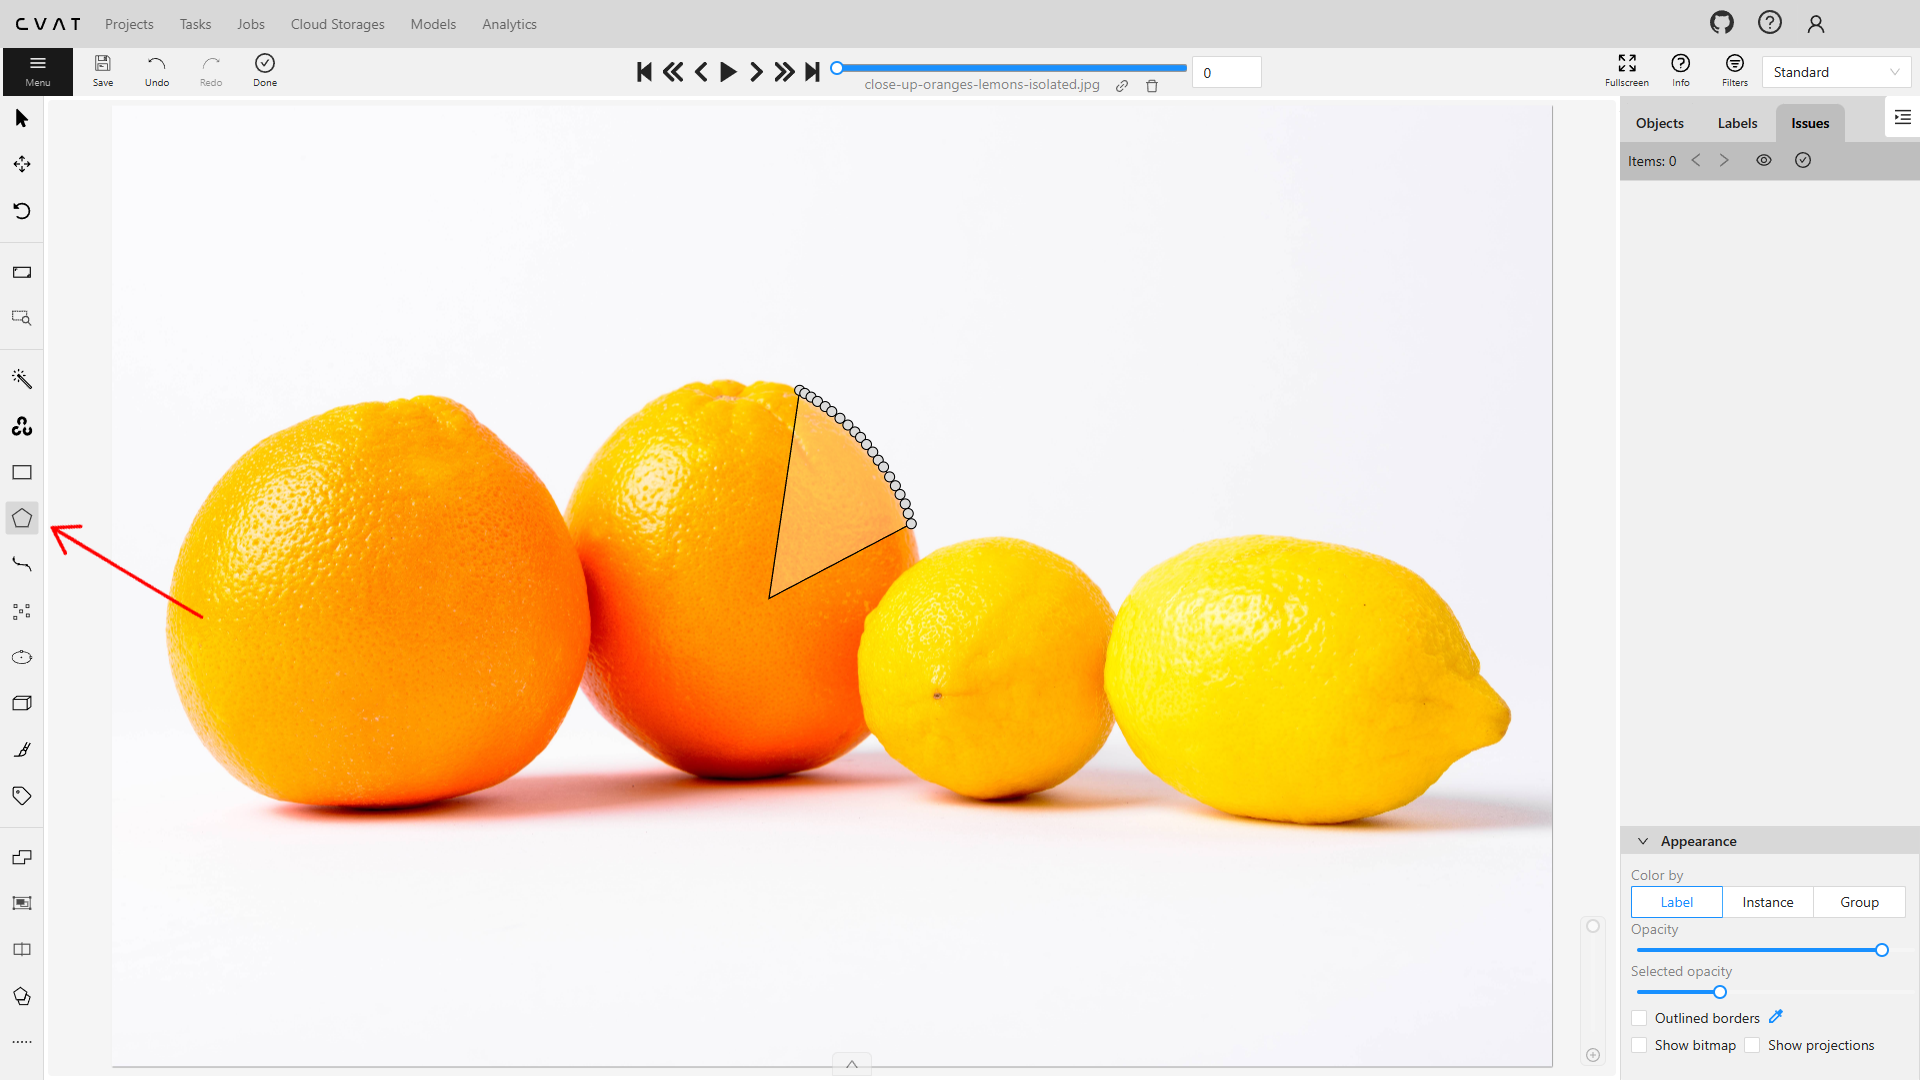
Task: Activate the move image tool
Action: 22,164
